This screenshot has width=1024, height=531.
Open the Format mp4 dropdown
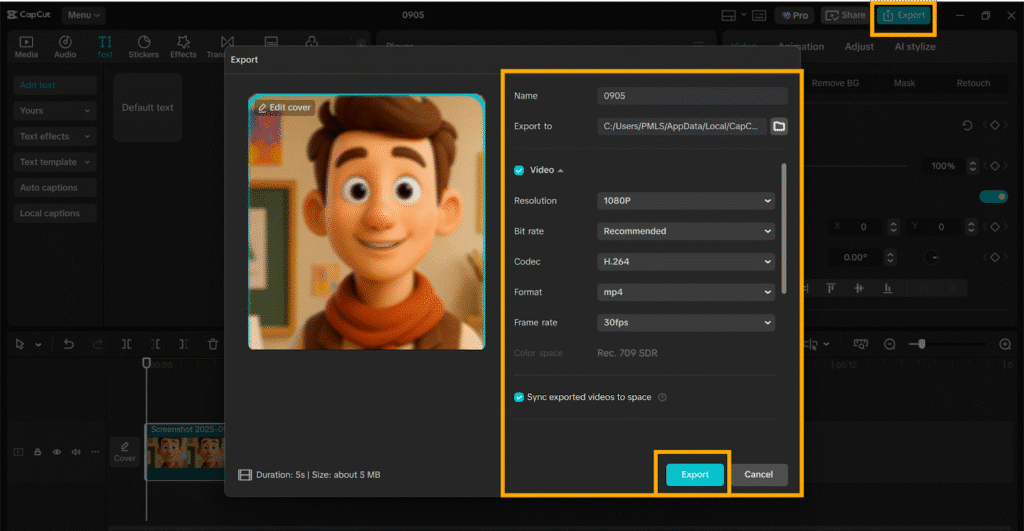[686, 292]
